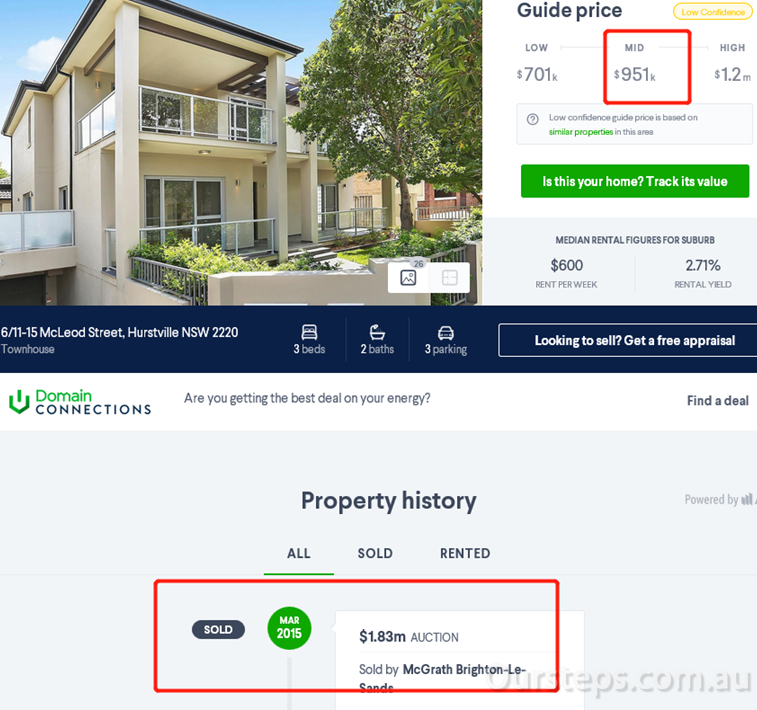Select the ALL property history tab
Viewport: 757px width, 710px height.
point(299,553)
